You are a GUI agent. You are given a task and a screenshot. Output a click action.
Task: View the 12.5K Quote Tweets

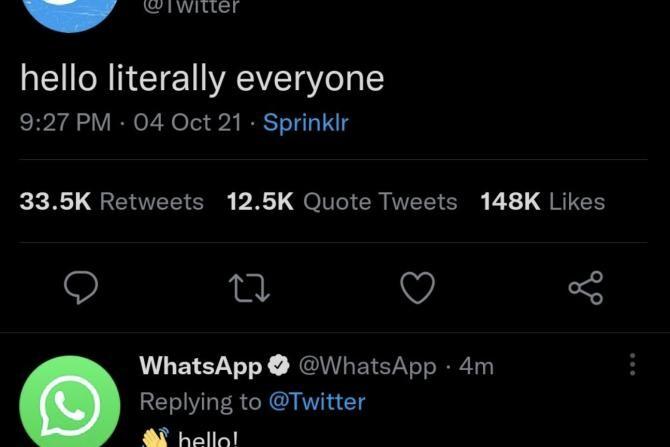click(x=341, y=201)
